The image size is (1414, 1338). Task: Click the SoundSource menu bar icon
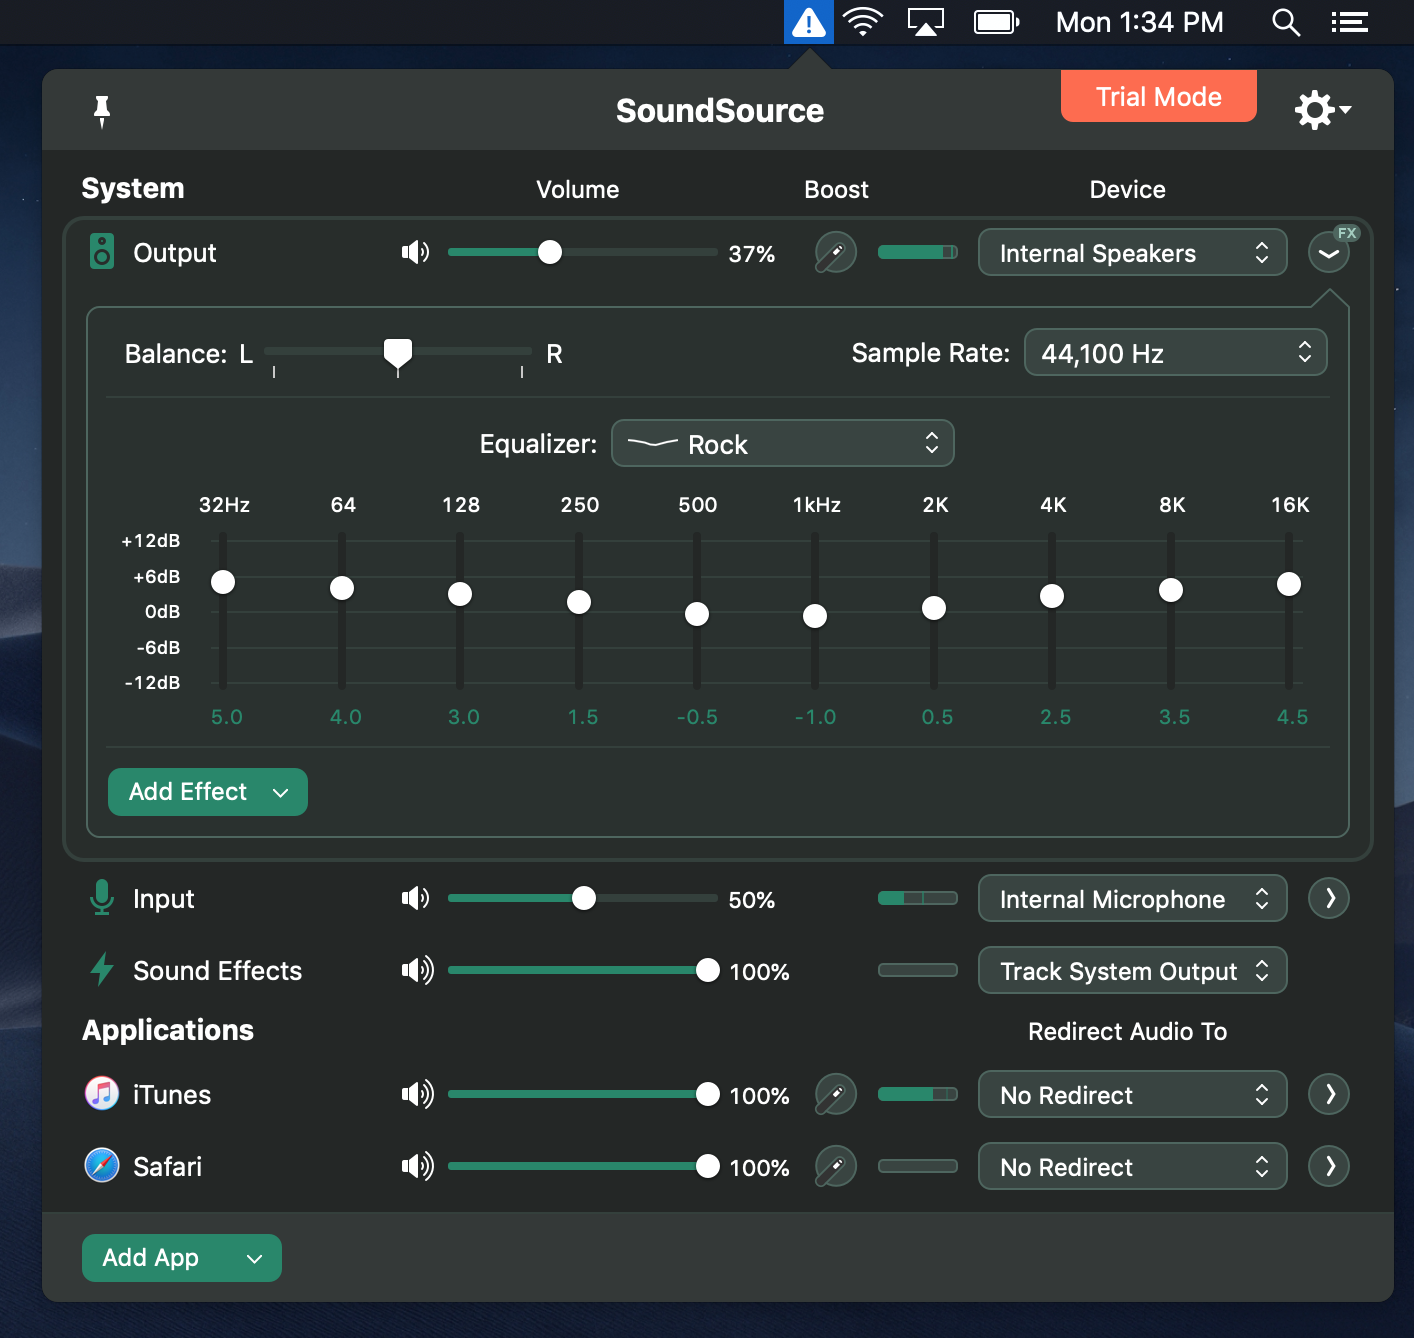(808, 22)
